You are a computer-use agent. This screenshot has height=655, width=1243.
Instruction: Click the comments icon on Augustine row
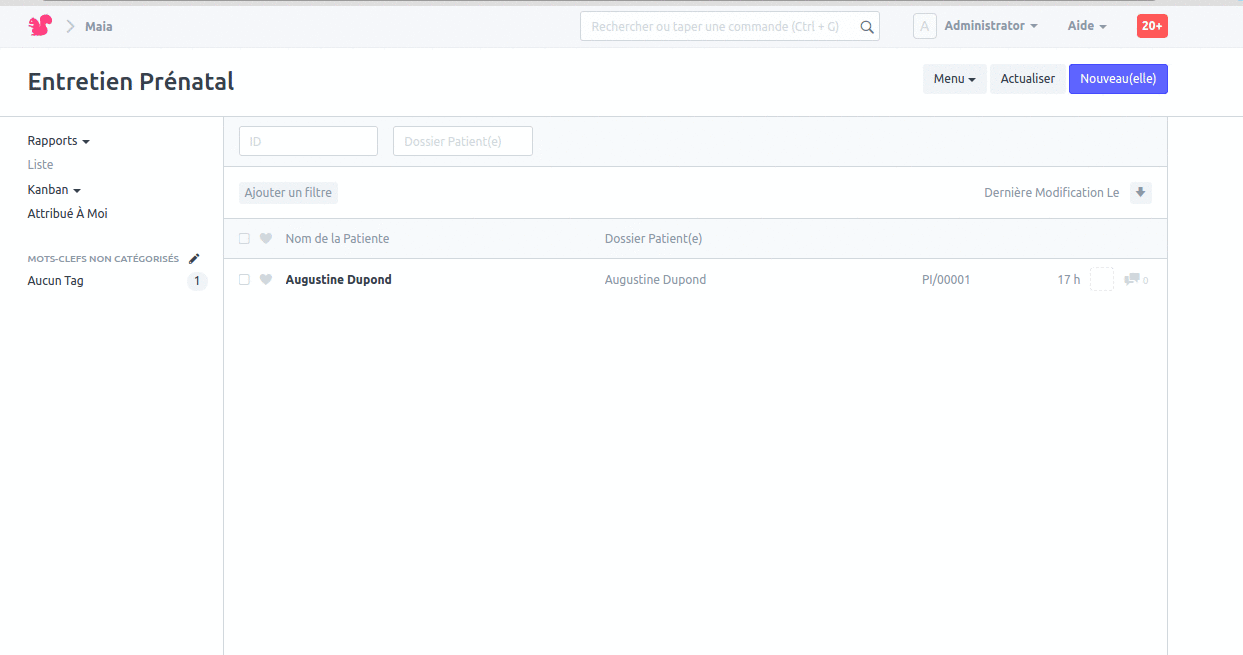click(x=1132, y=280)
